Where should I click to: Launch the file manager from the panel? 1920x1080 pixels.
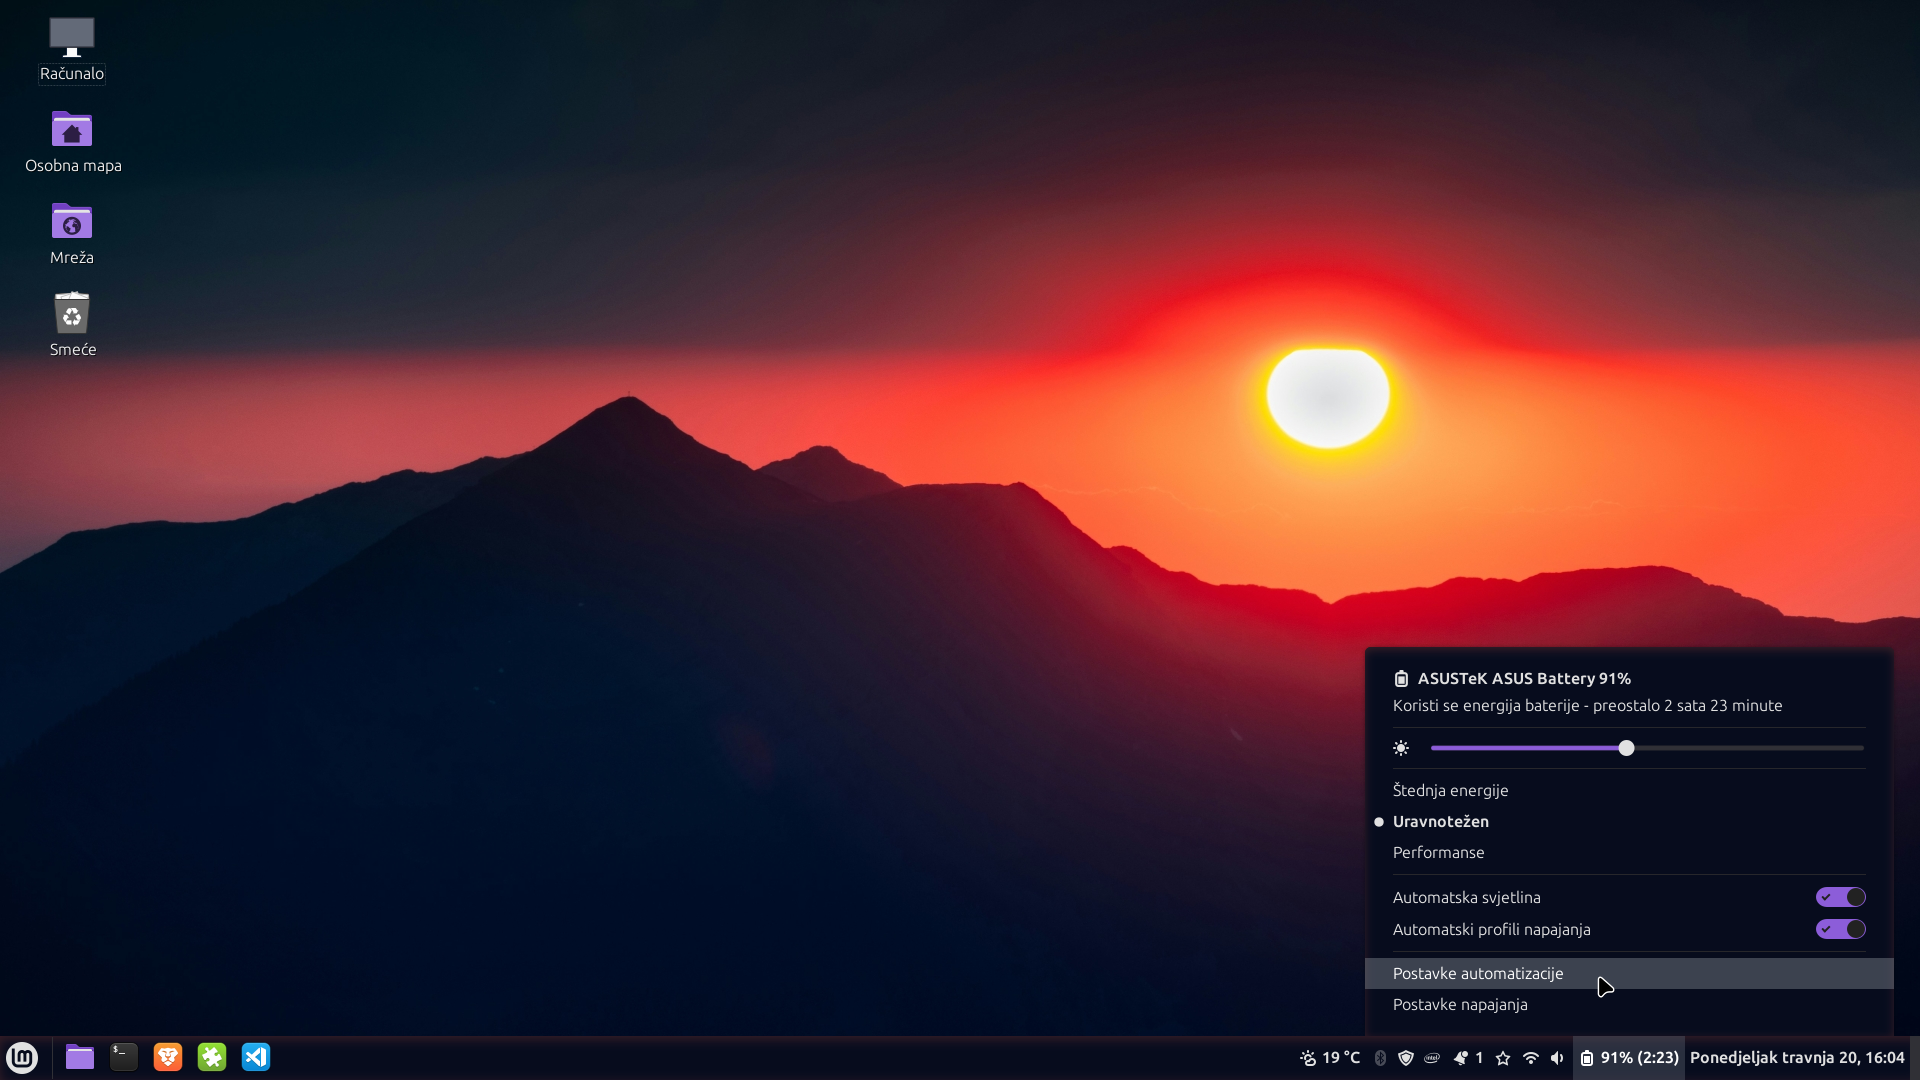(x=80, y=1057)
